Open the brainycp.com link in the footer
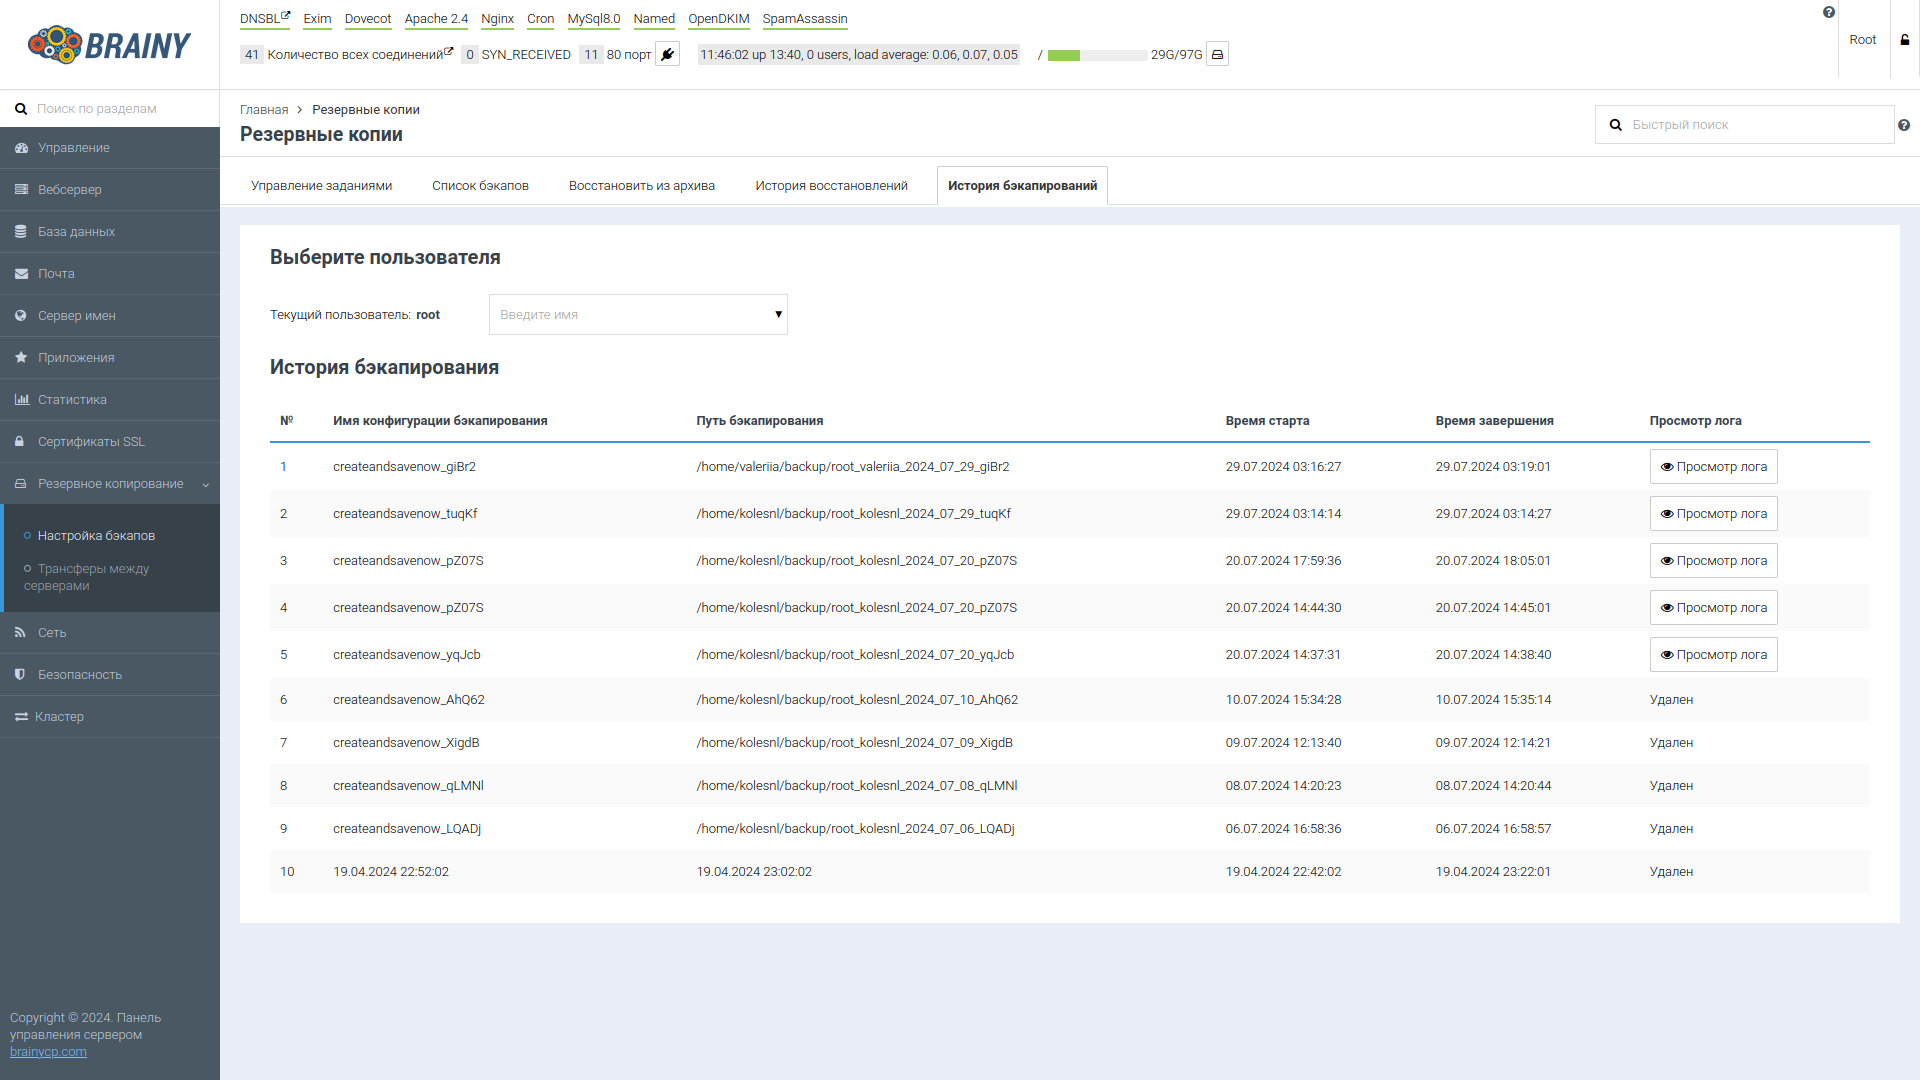This screenshot has height=1080, width=1920. click(47, 1051)
